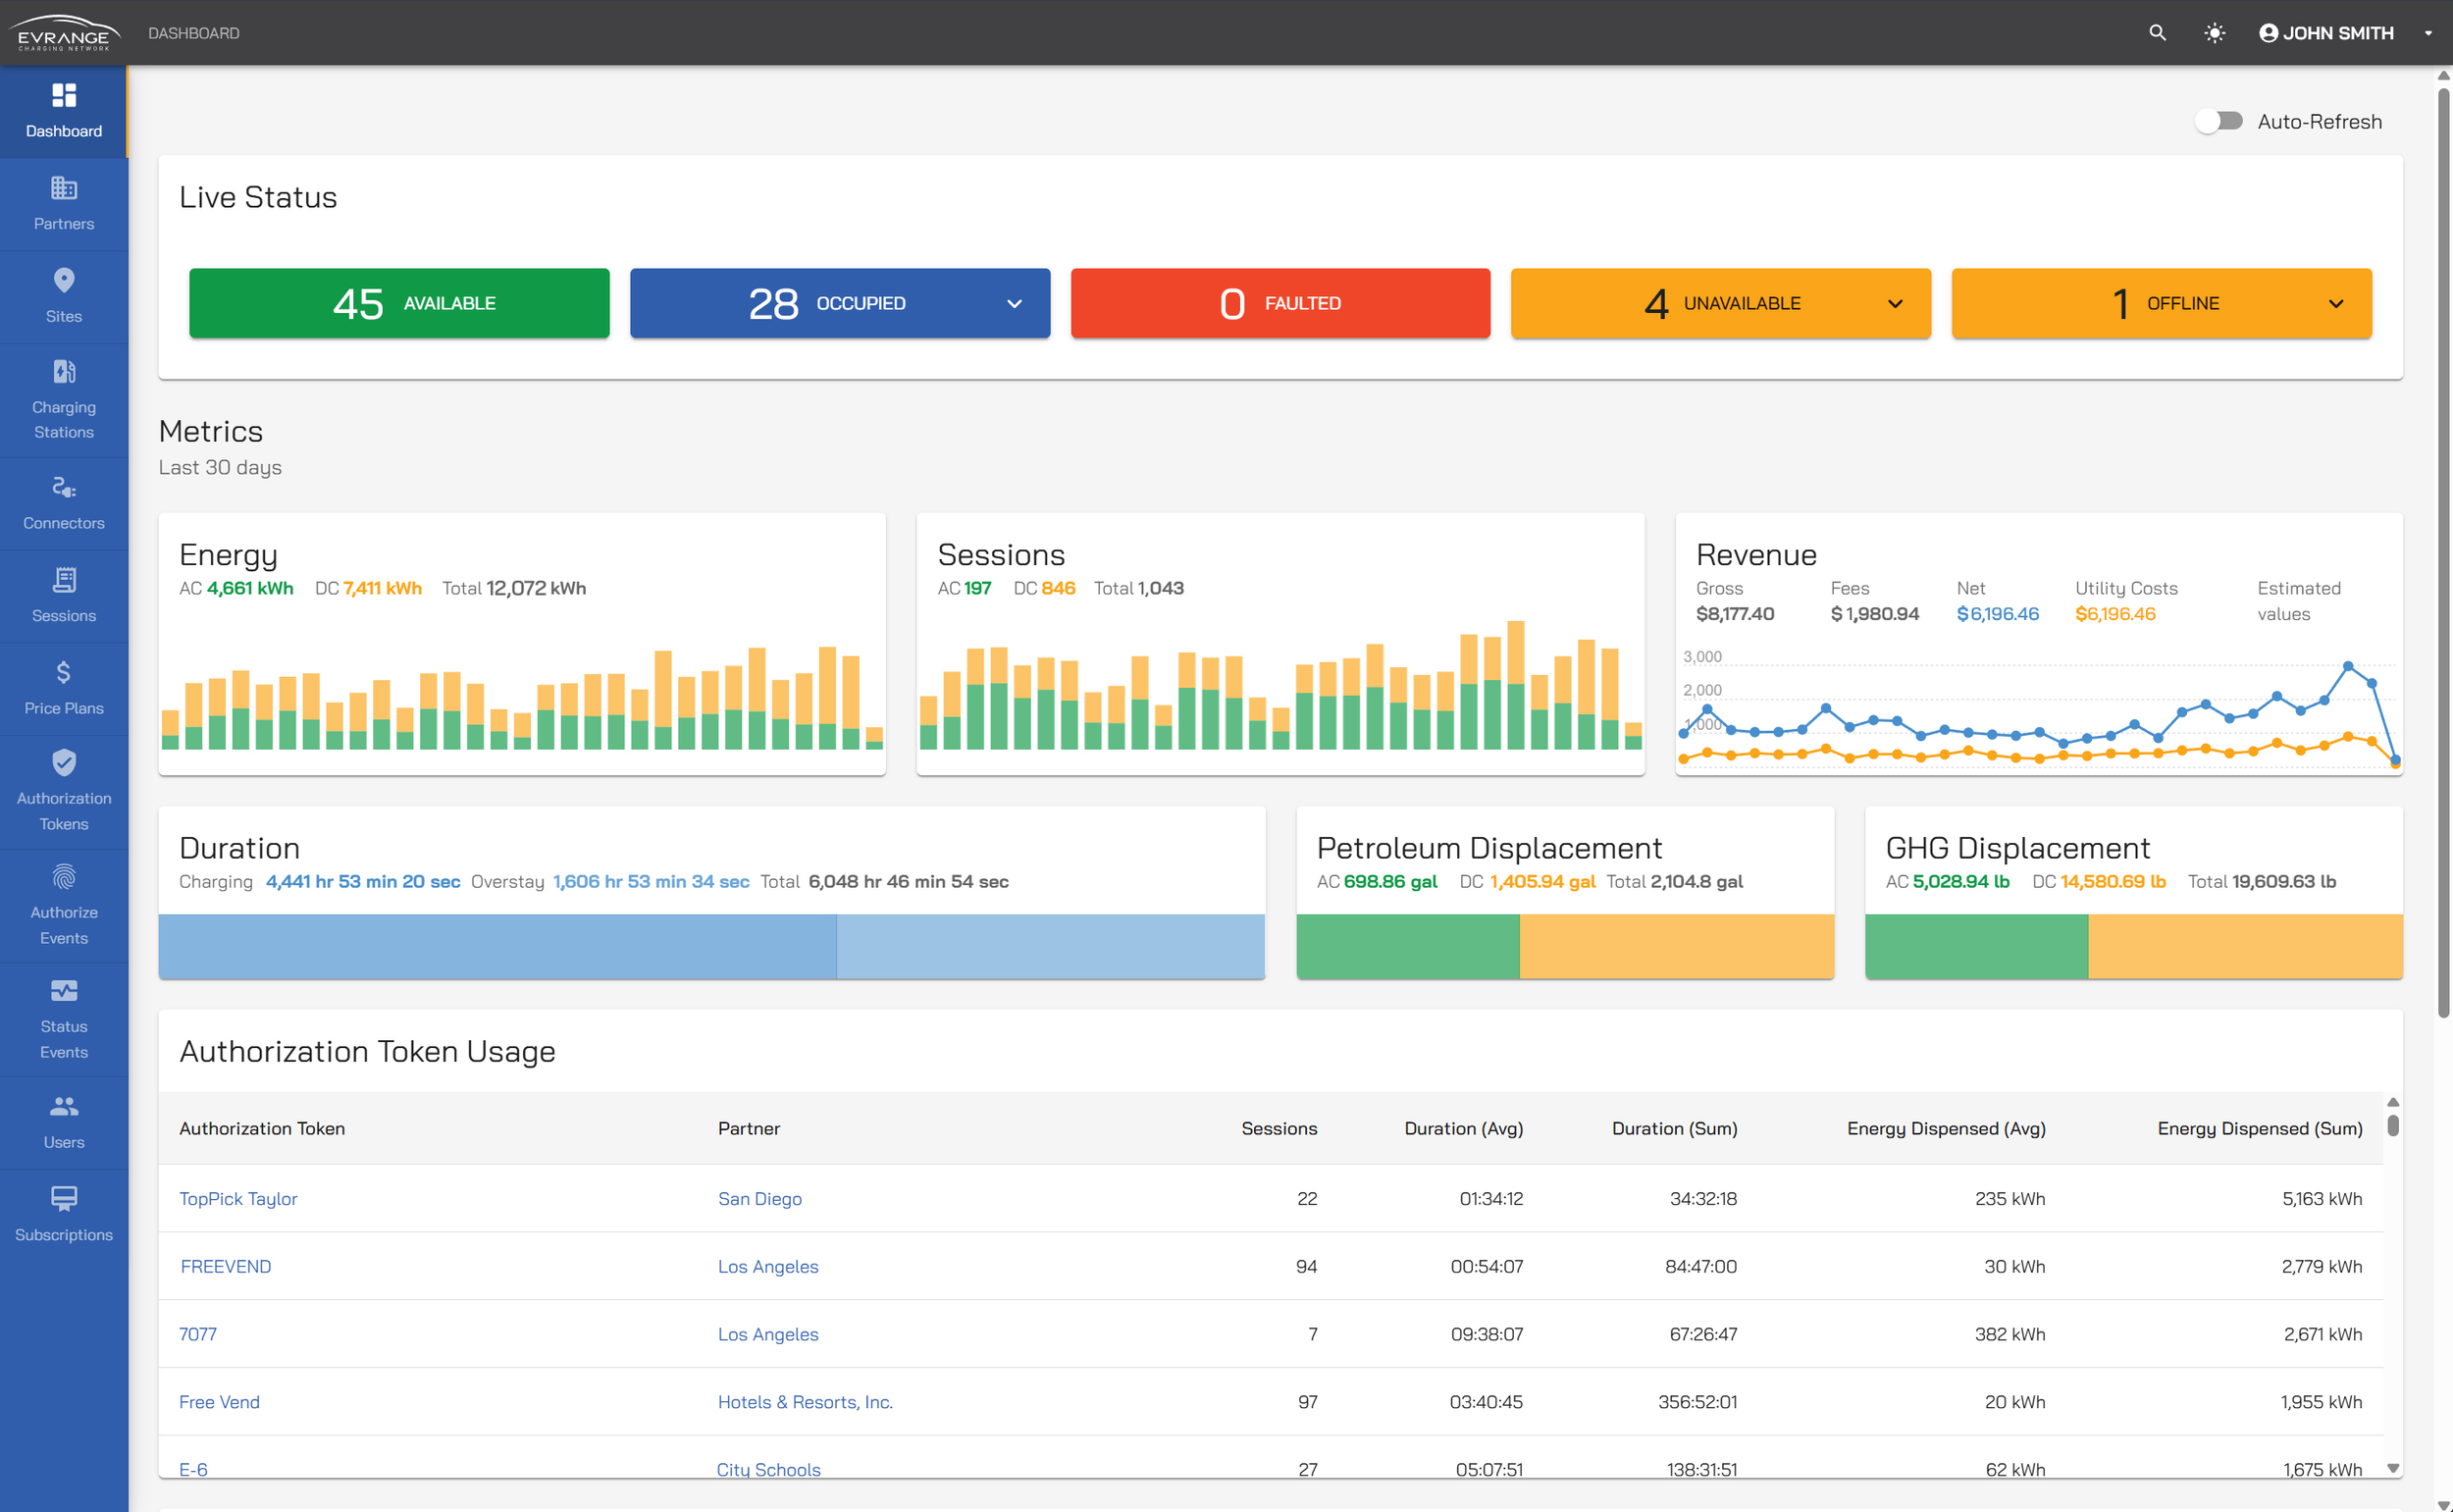The width and height of the screenshot is (2453, 1512).
Task: Open the Partners section from the sidebar
Action: (63, 204)
